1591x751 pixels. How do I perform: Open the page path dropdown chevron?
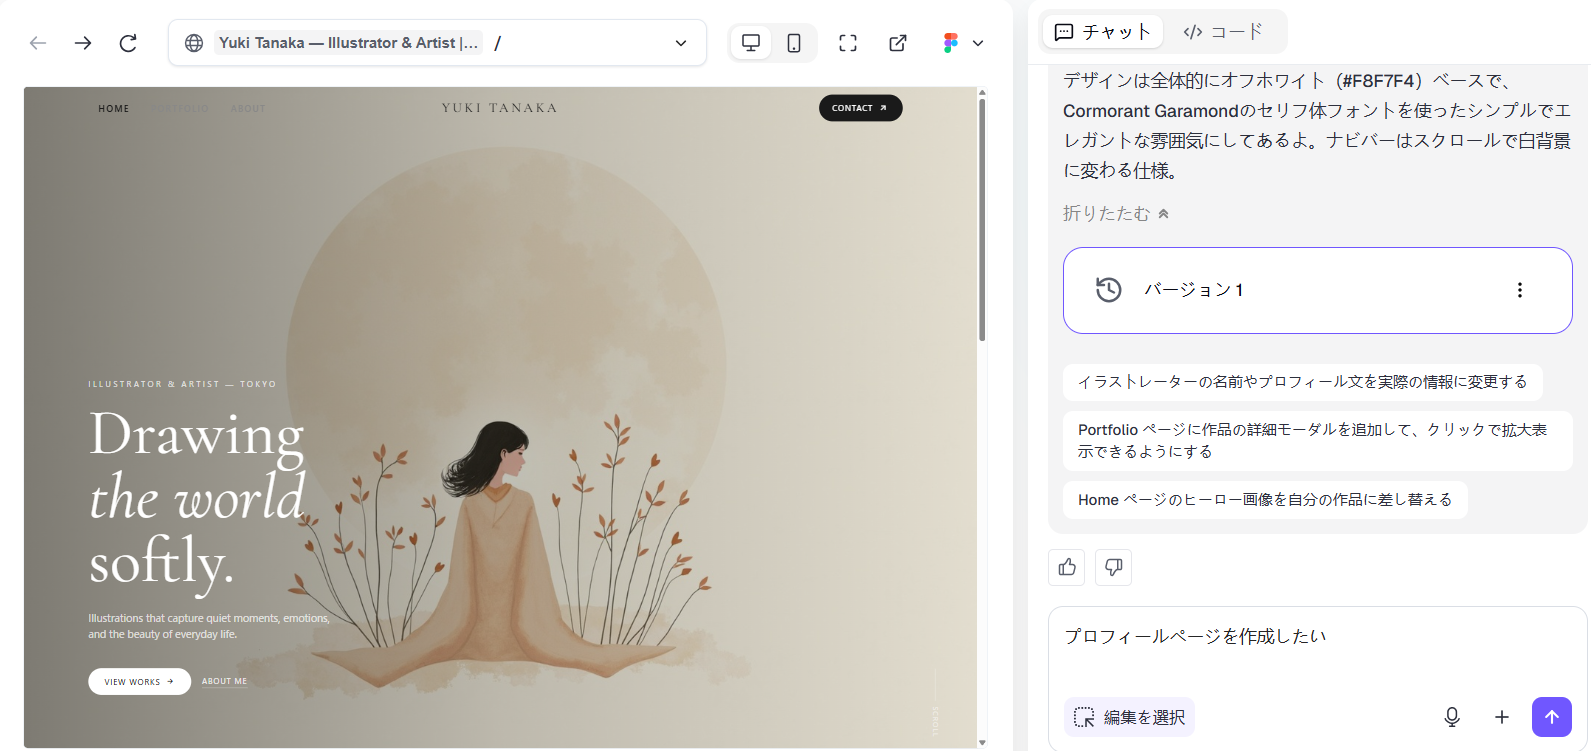coord(681,43)
